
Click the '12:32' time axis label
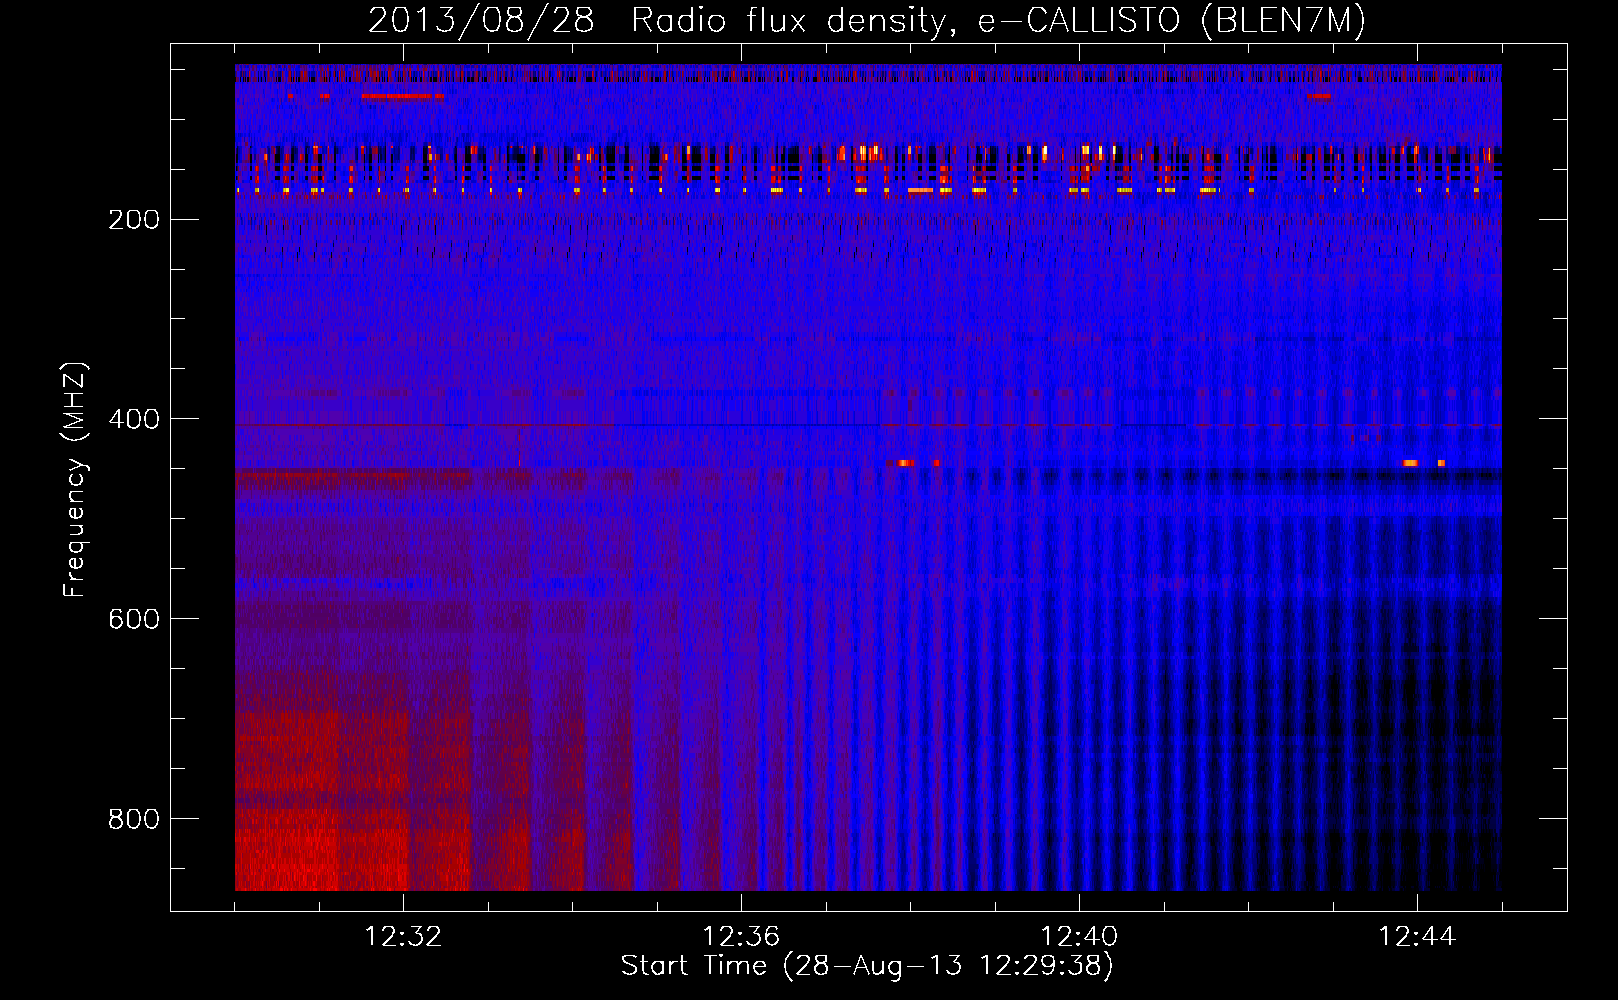click(403, 937)
